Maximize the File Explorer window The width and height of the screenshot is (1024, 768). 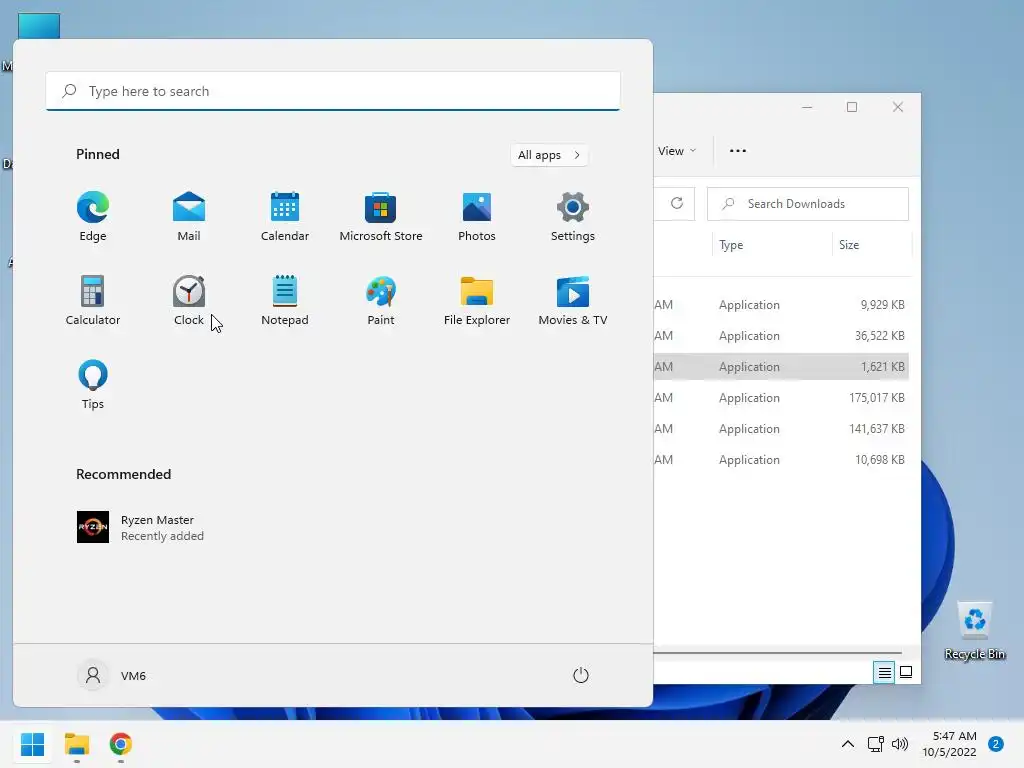pyautogui.click(x=852, y=107)
